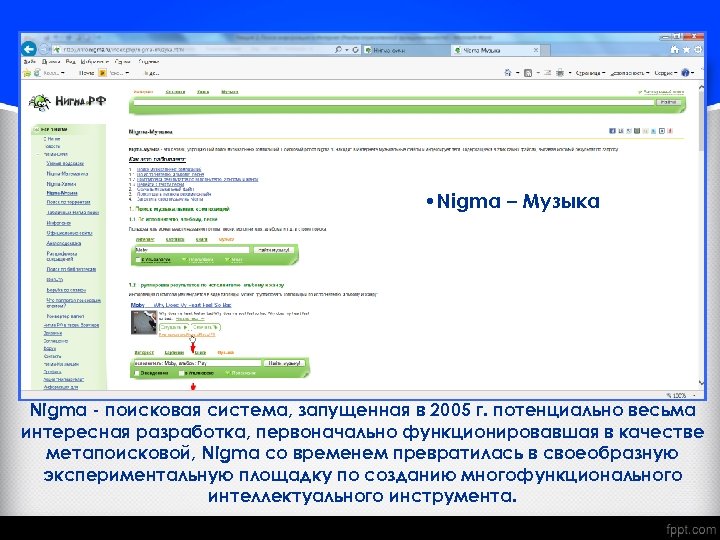Viewport: 720px width, 540px height.
Task: Open Nigma Математика in the left sidebar
Action: (x=67, y=174)
